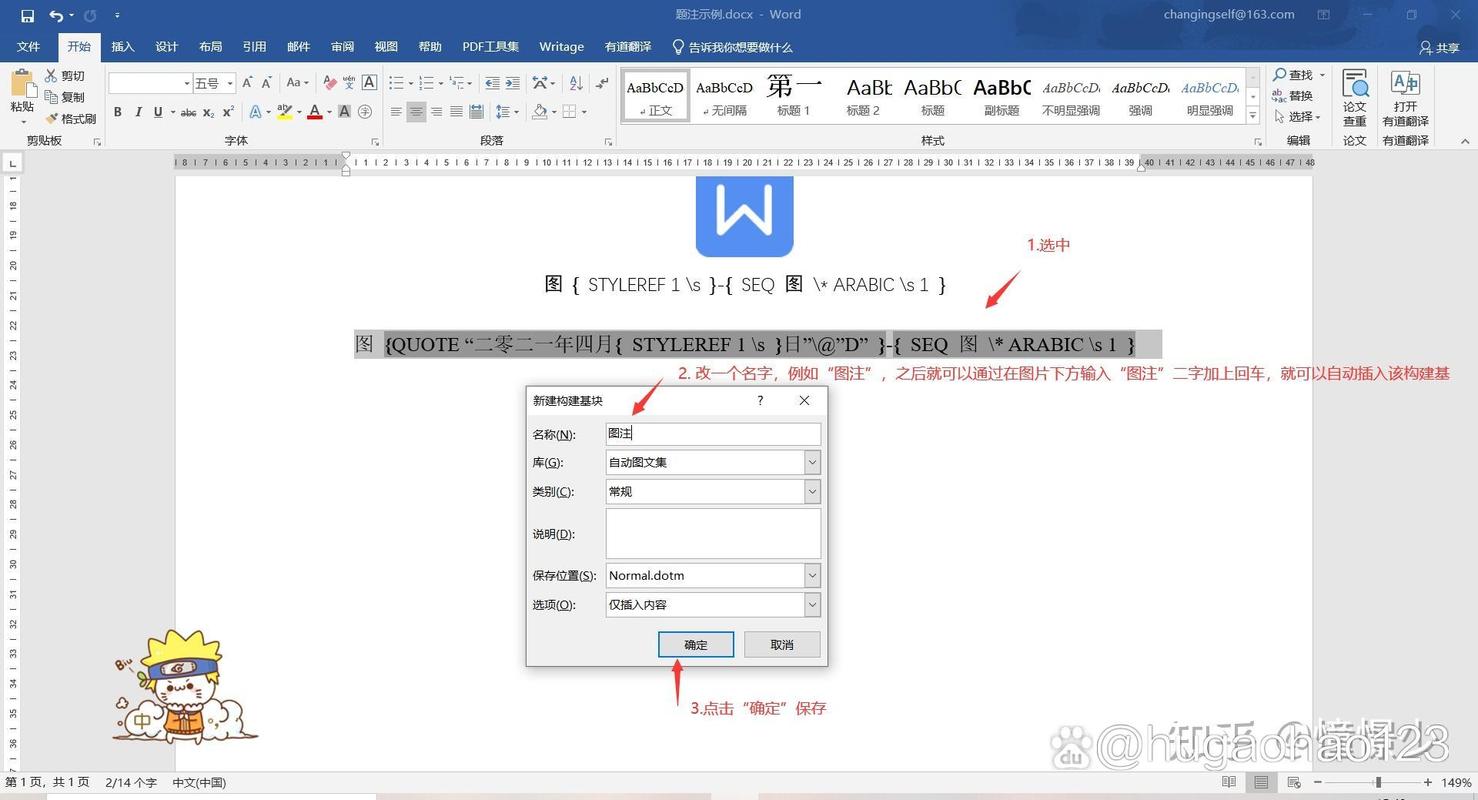Expand 库 自动图文集 combo box
Viewport: 1478px width, 800px height.
(x=812, y=462)
